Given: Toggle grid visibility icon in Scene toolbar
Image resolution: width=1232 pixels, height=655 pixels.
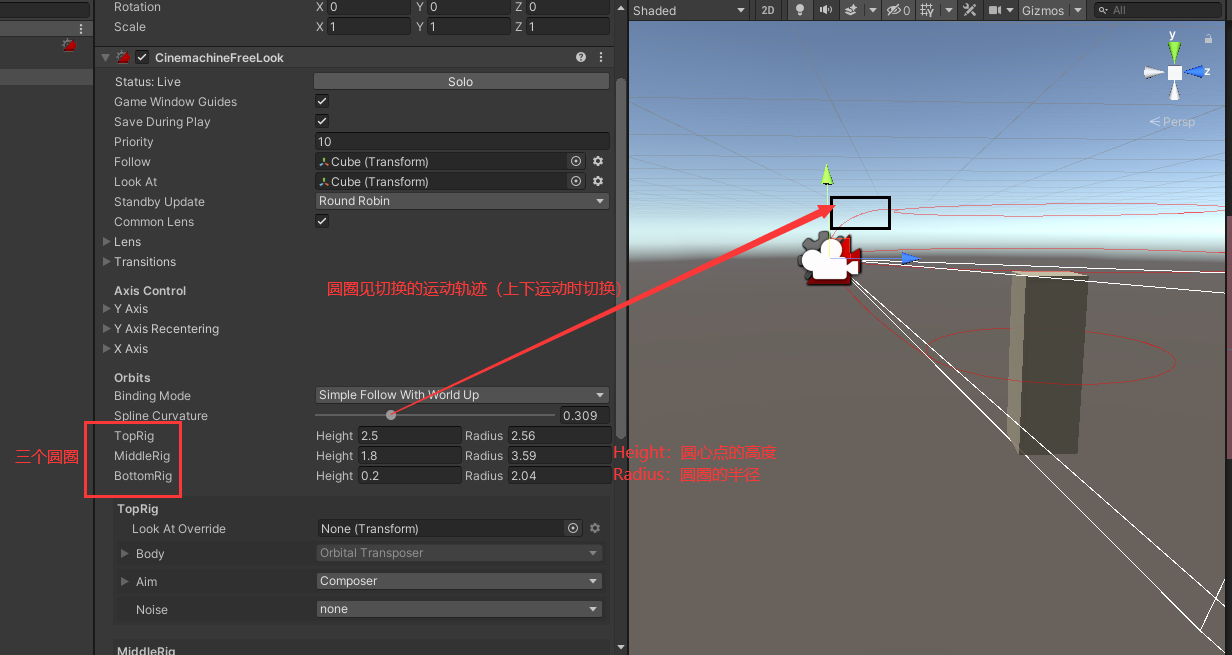Looking at the screenshot, I should (x=930, y=10).
